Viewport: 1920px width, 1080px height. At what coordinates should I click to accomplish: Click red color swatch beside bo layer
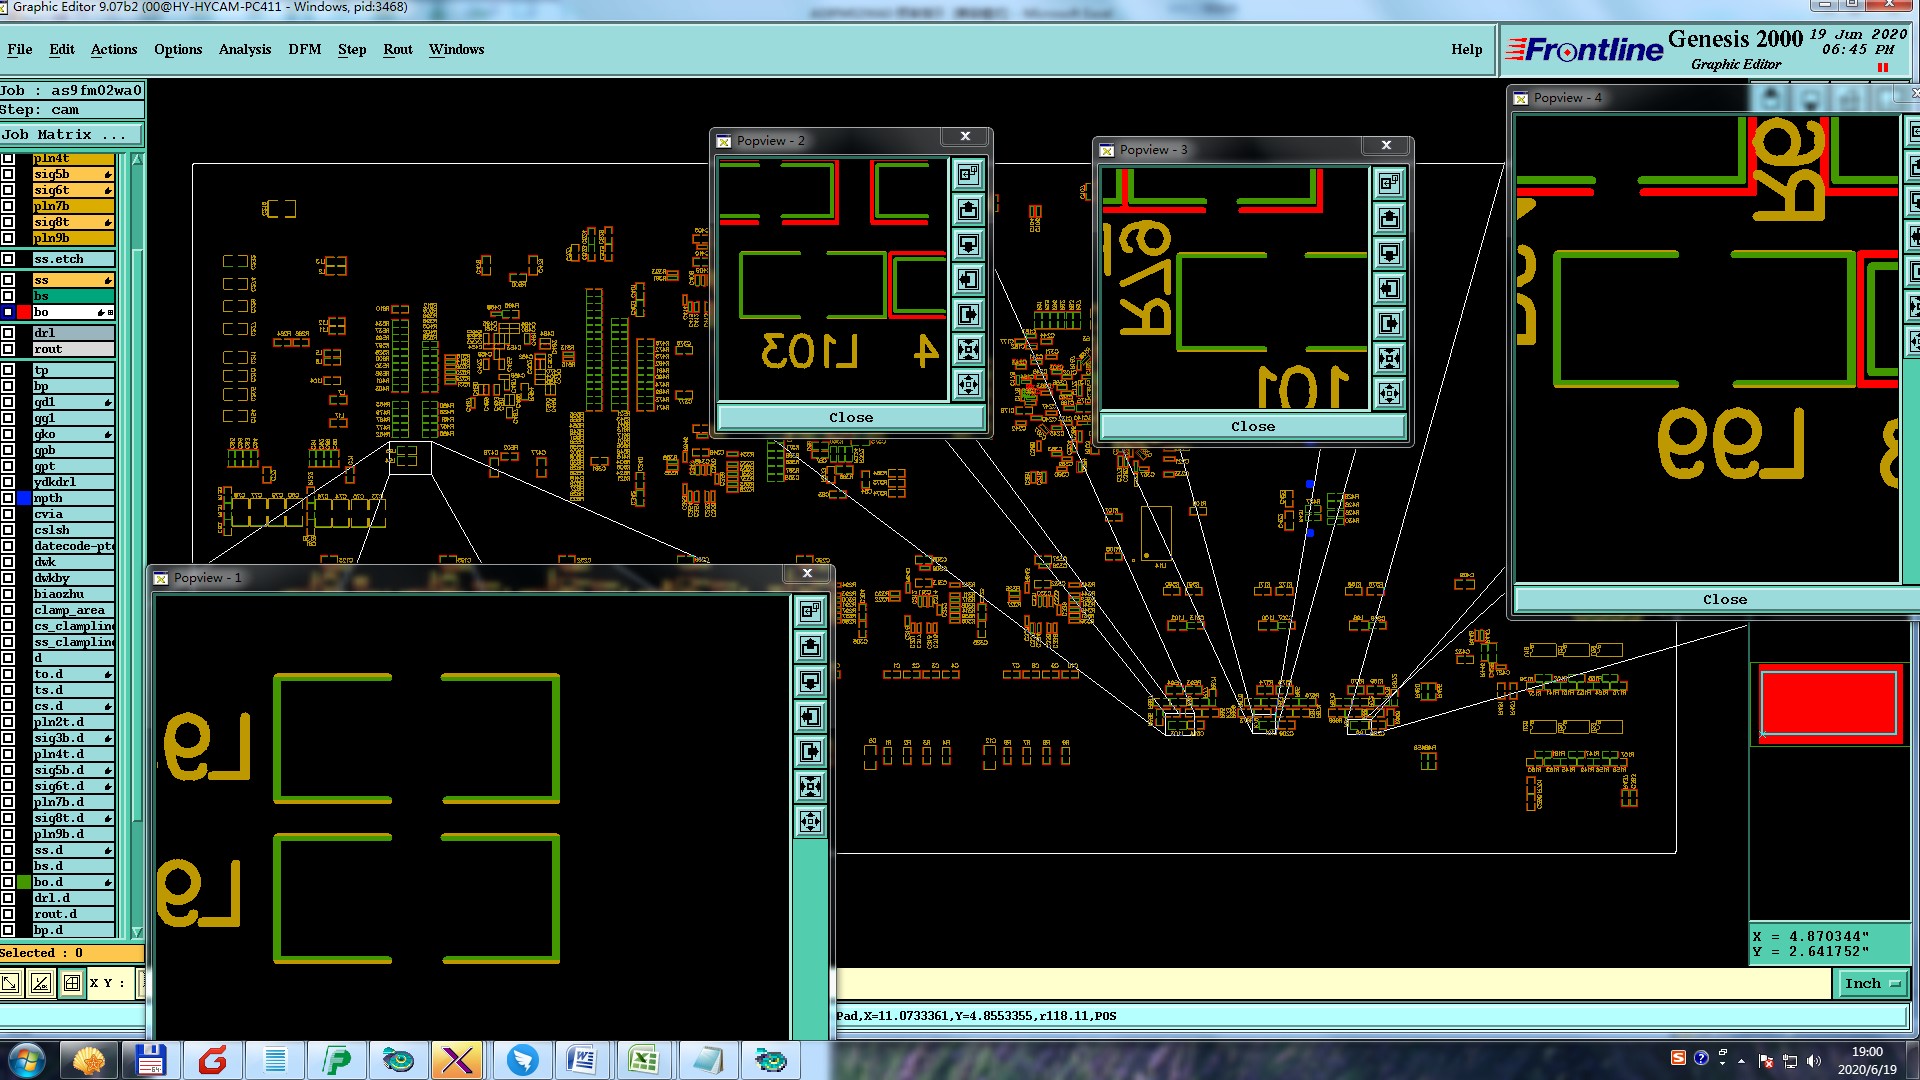24,312
